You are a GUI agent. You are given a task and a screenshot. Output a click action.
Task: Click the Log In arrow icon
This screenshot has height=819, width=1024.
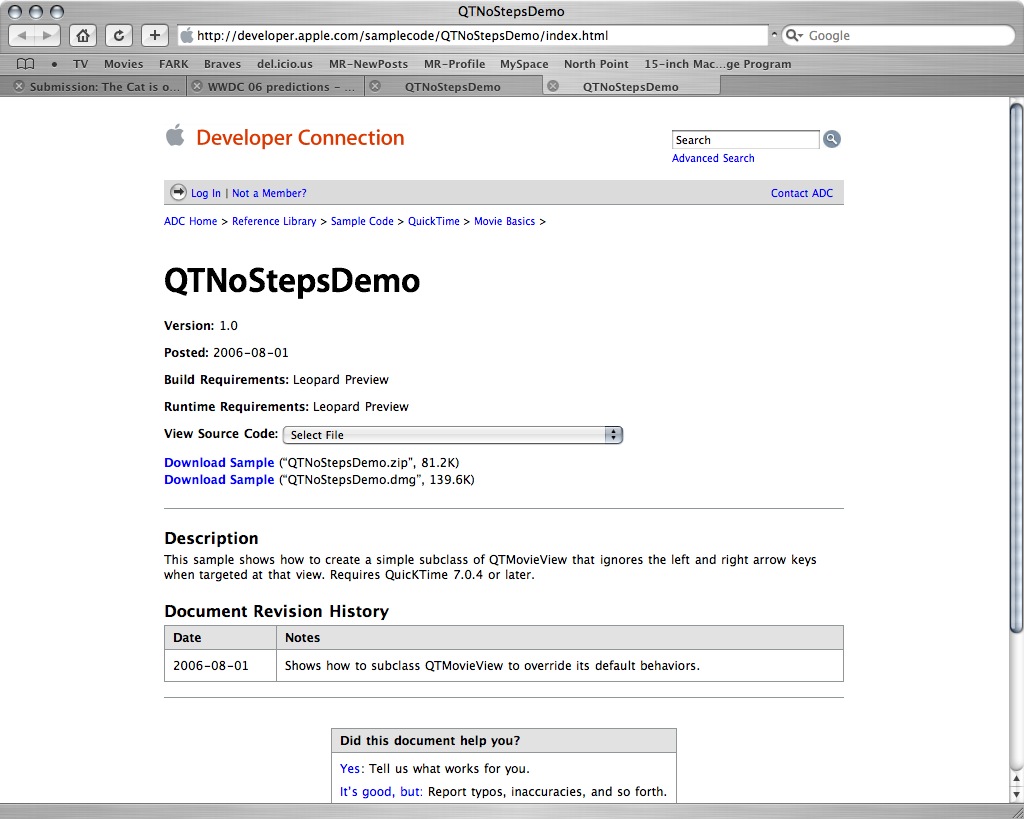[178, 192]
